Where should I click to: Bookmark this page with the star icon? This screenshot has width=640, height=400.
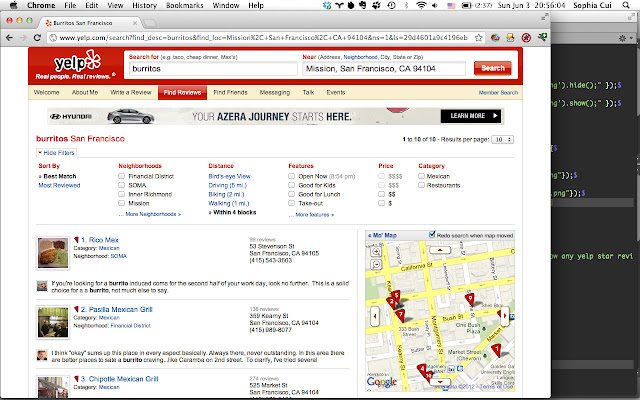pos(478,38)
